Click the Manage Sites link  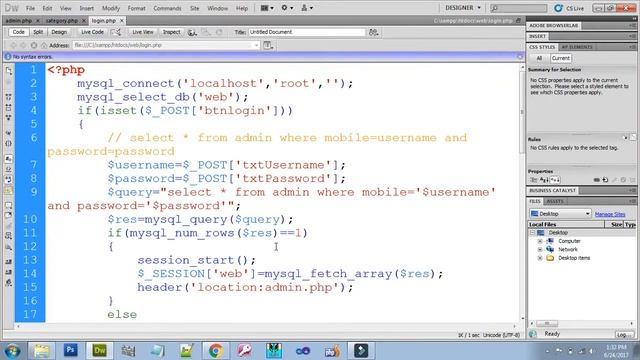[x=610, y=214]
